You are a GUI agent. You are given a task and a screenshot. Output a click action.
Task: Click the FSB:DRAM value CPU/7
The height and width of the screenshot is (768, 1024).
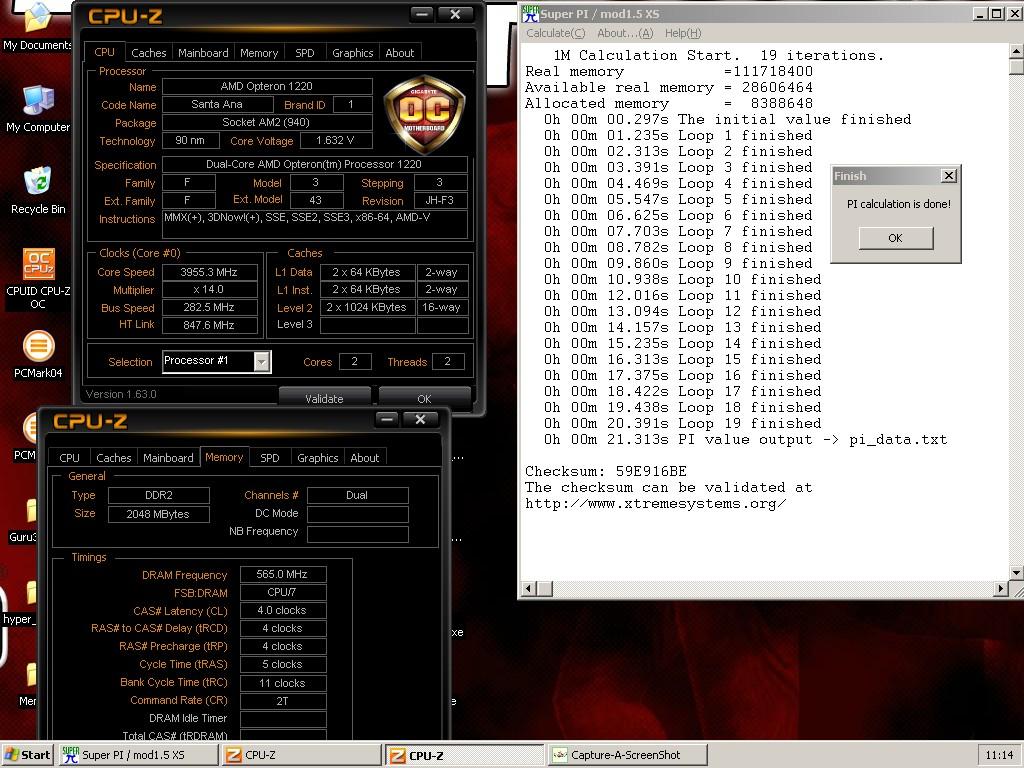pyautogui.click(x=283, y=592)
